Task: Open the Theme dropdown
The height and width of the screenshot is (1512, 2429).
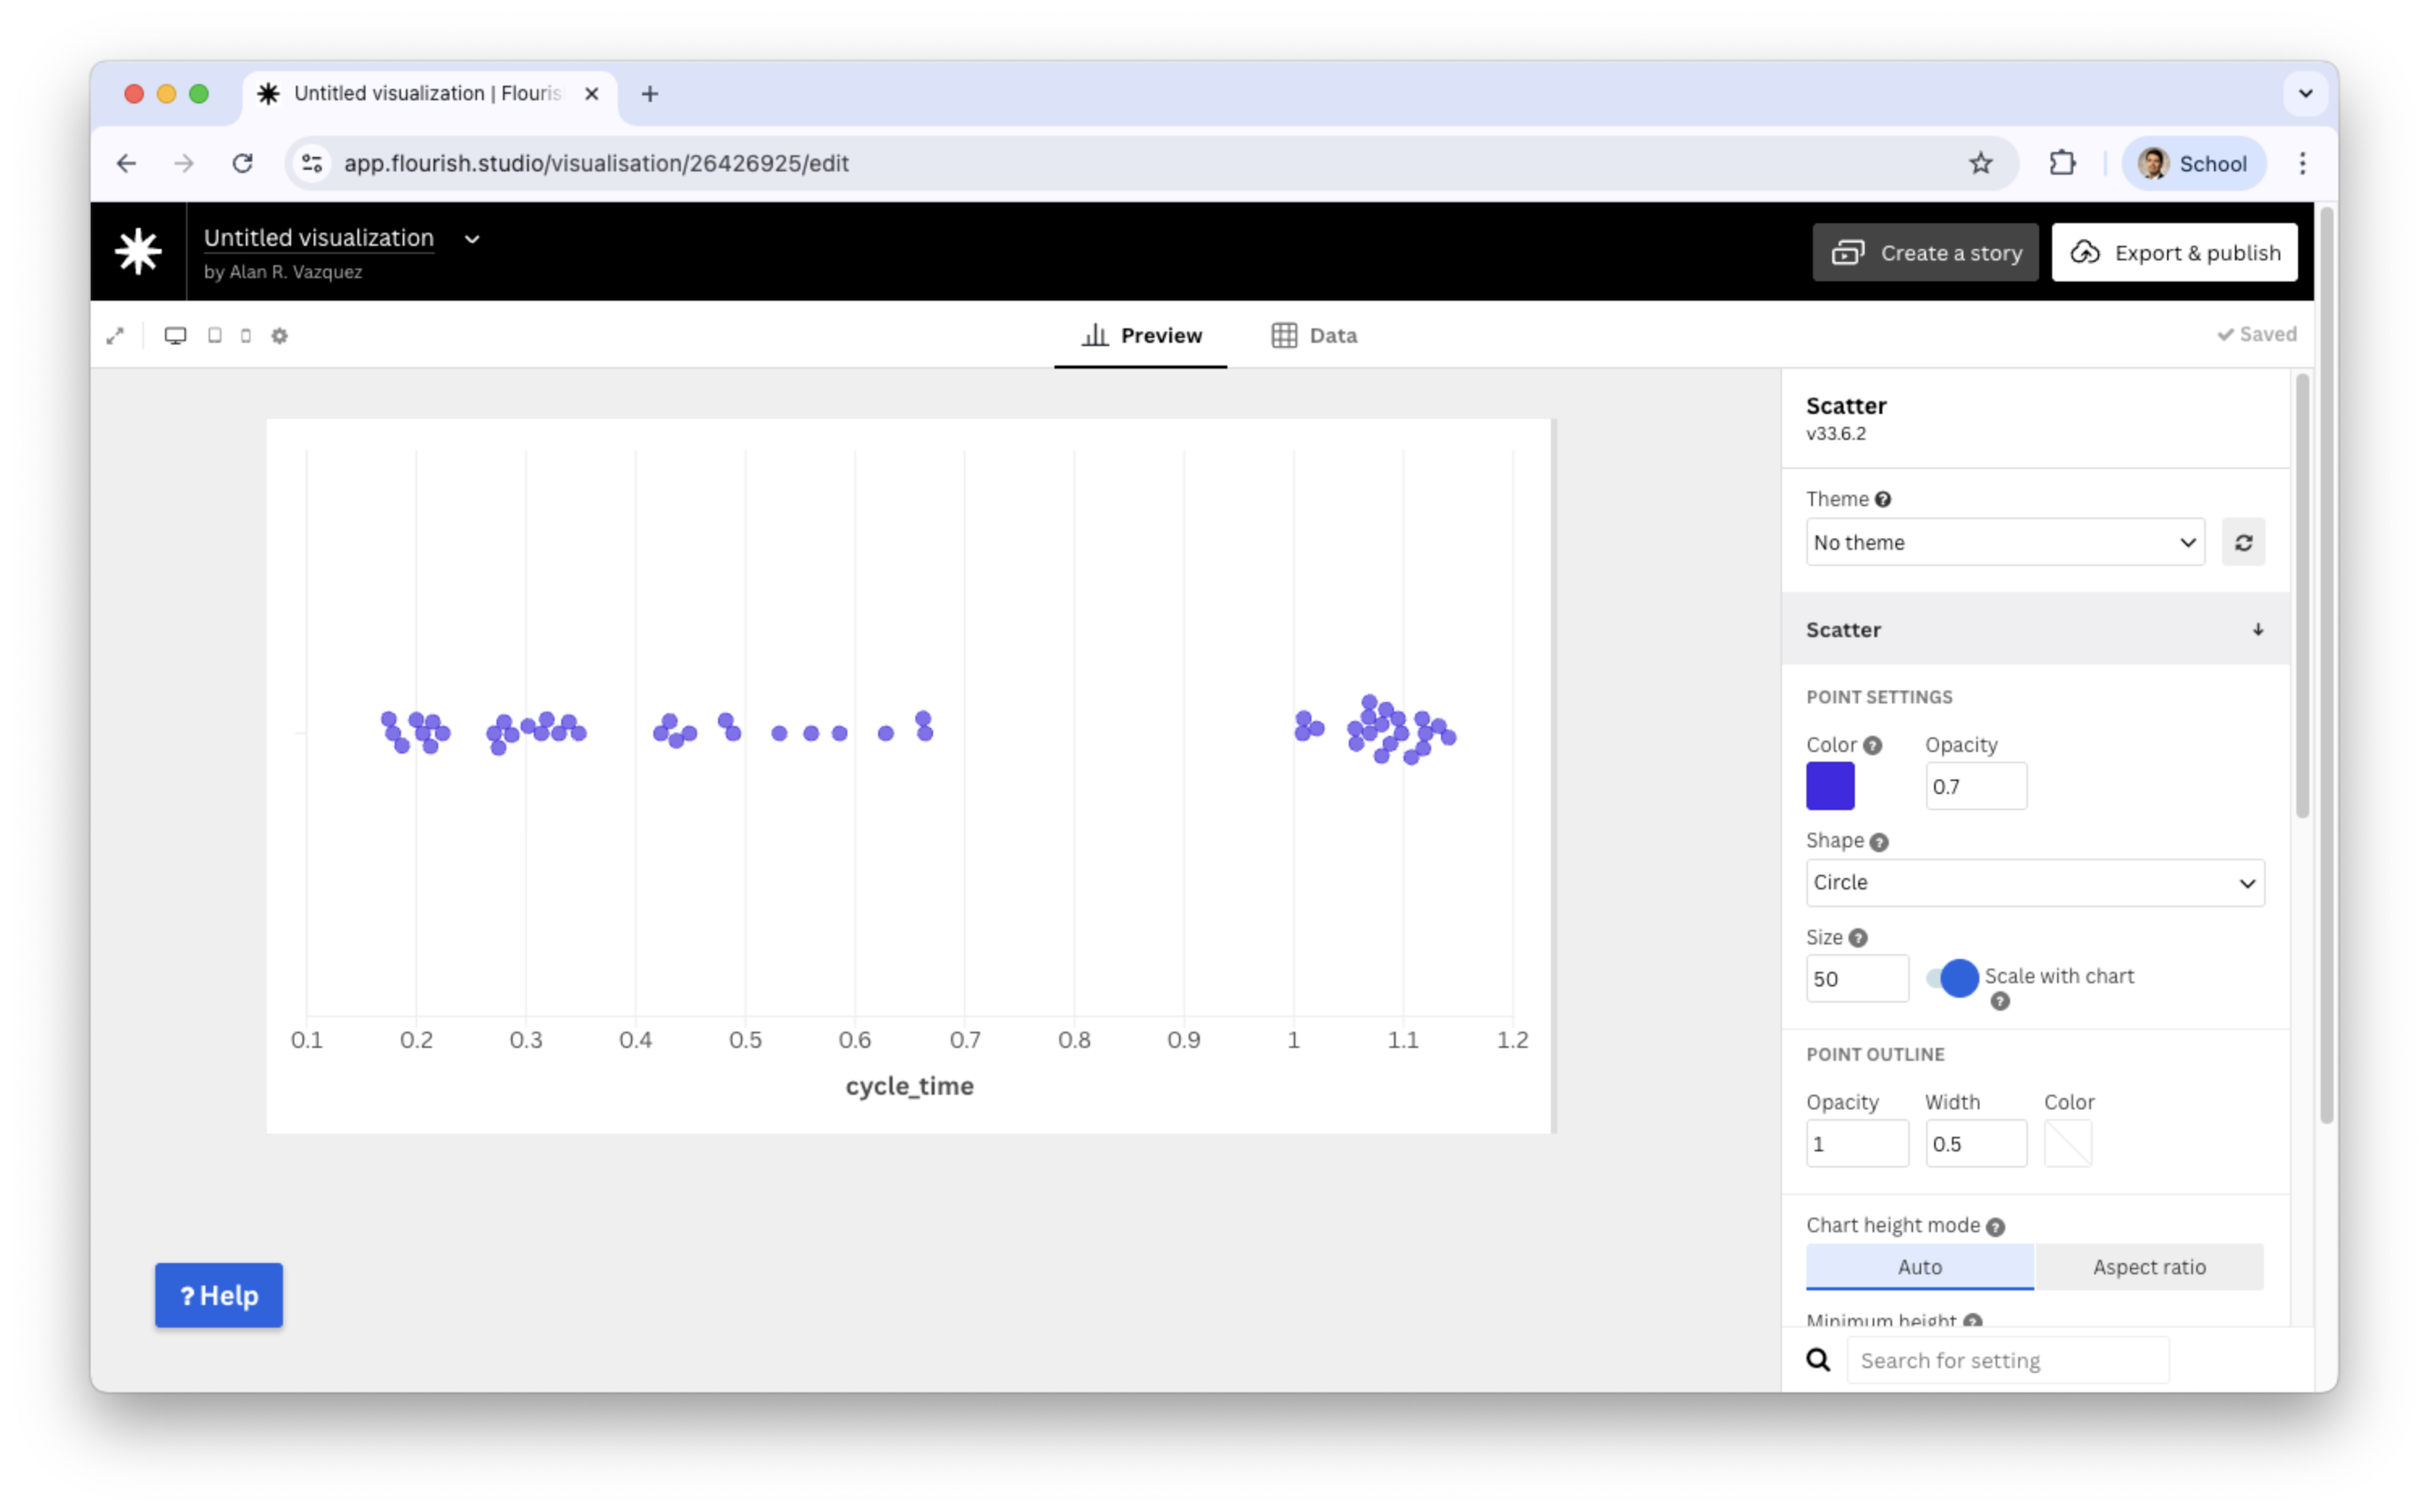Action: coord(2004,542)
